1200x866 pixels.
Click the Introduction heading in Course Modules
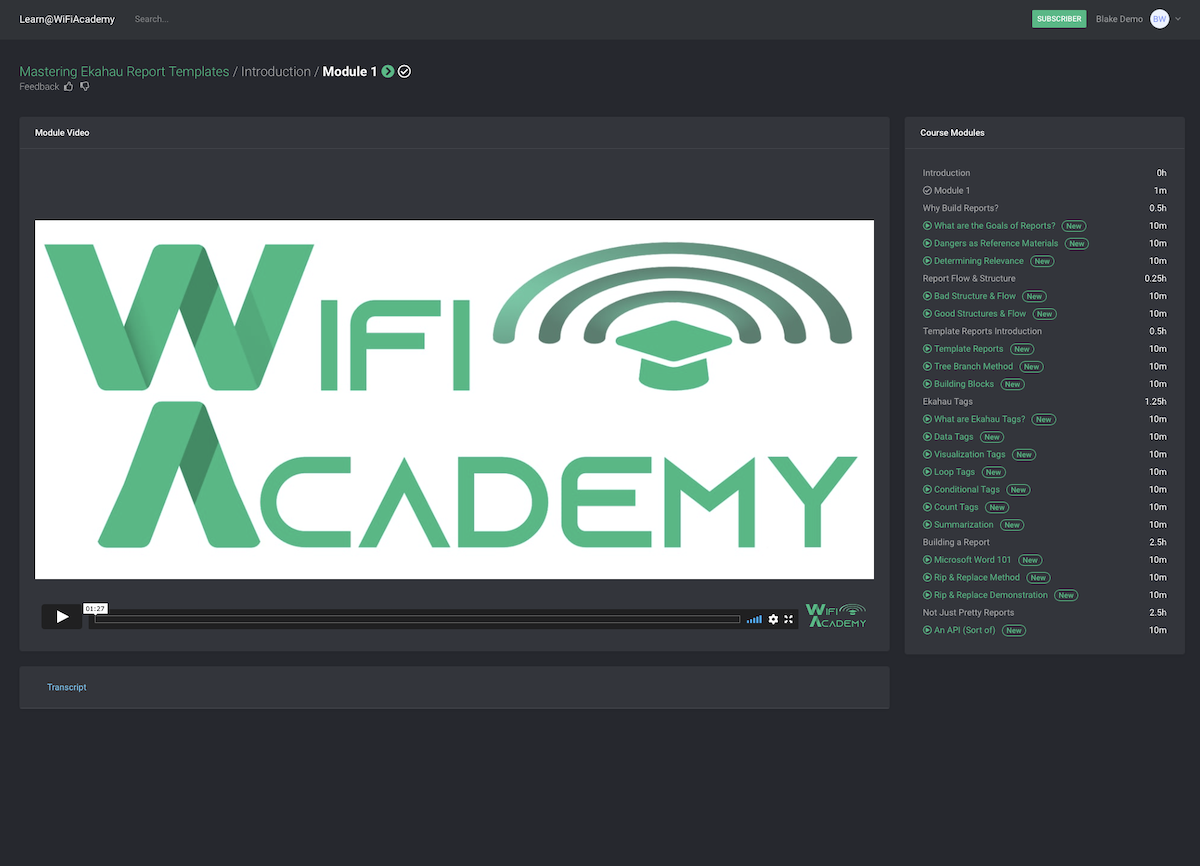pos(946,173)
